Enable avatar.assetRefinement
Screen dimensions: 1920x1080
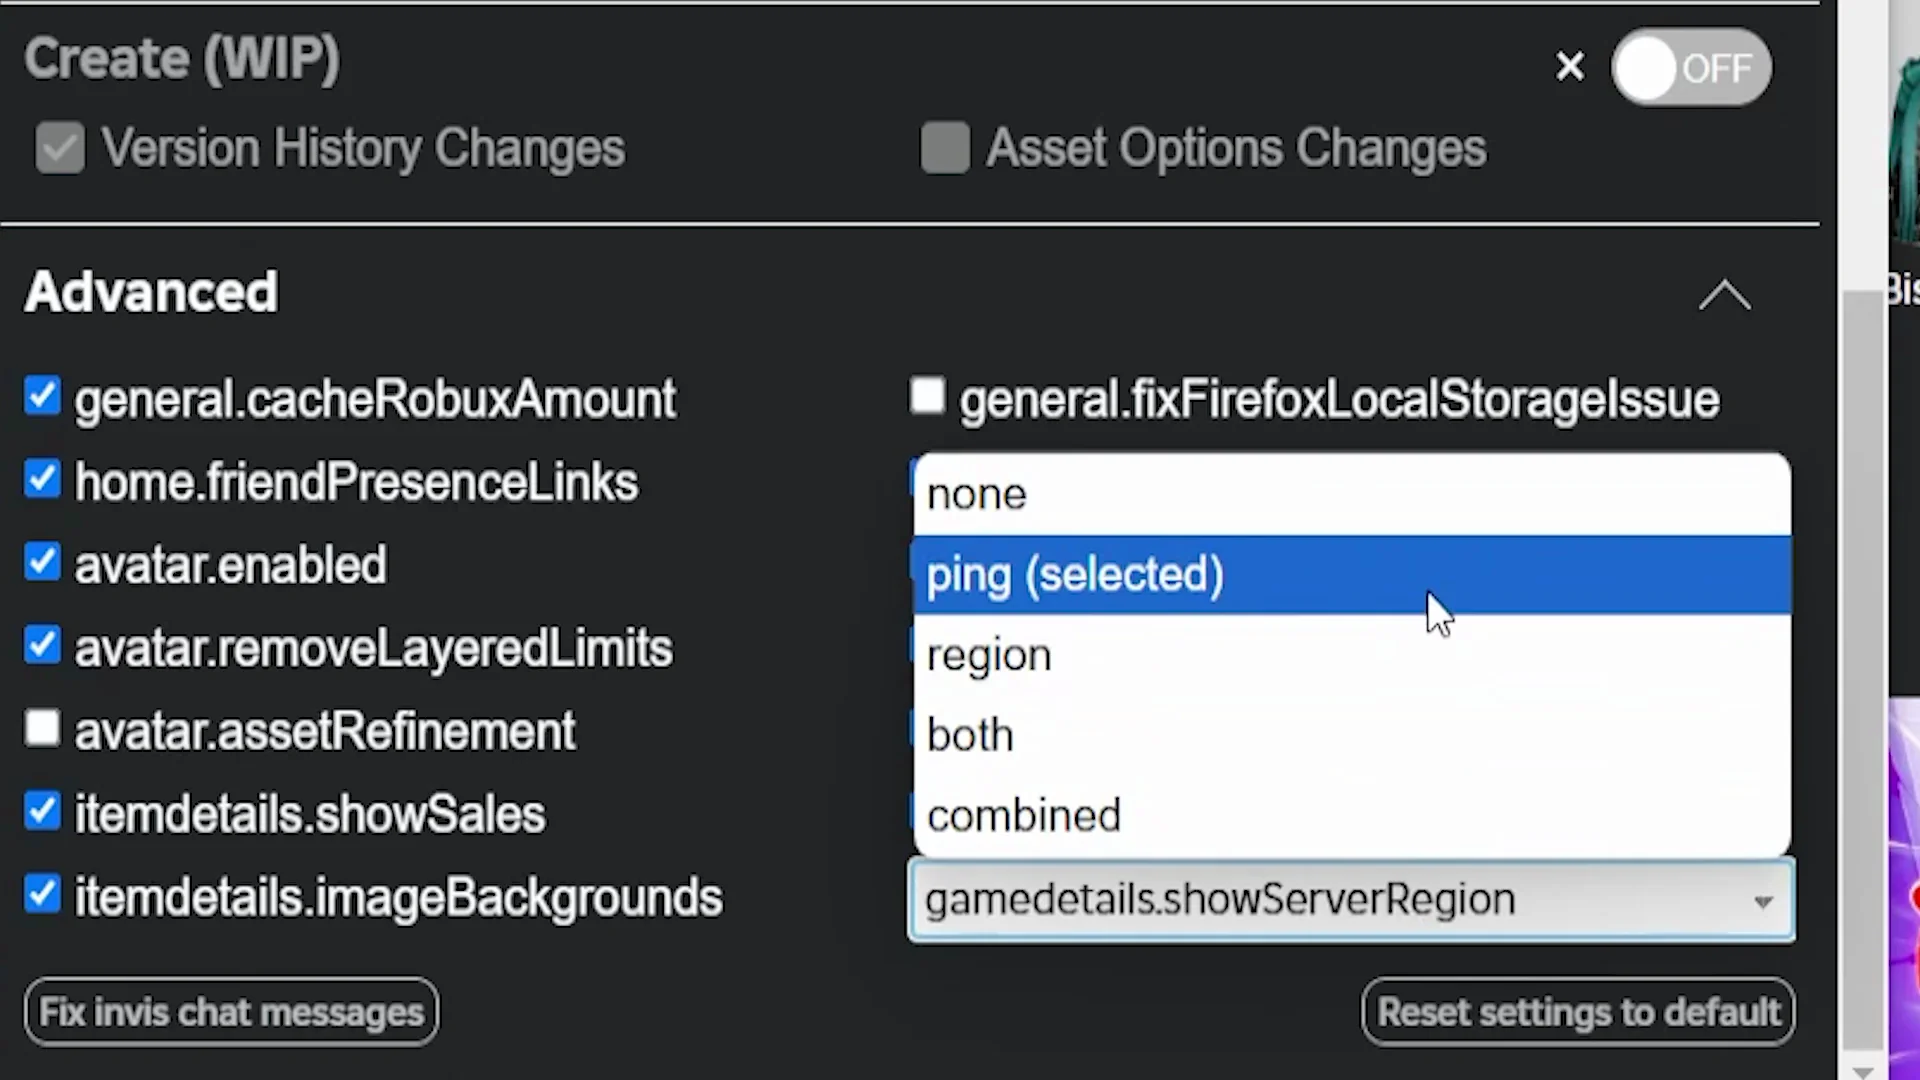(42, 729)
